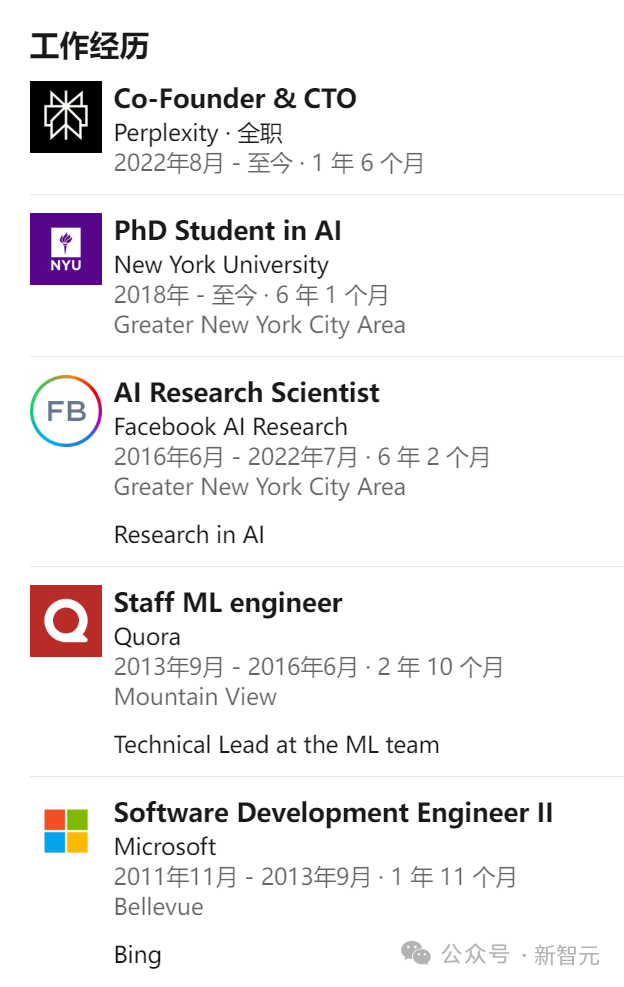Click the 新智元 account name watermark
Screen dimensions: 624x987
566,955
